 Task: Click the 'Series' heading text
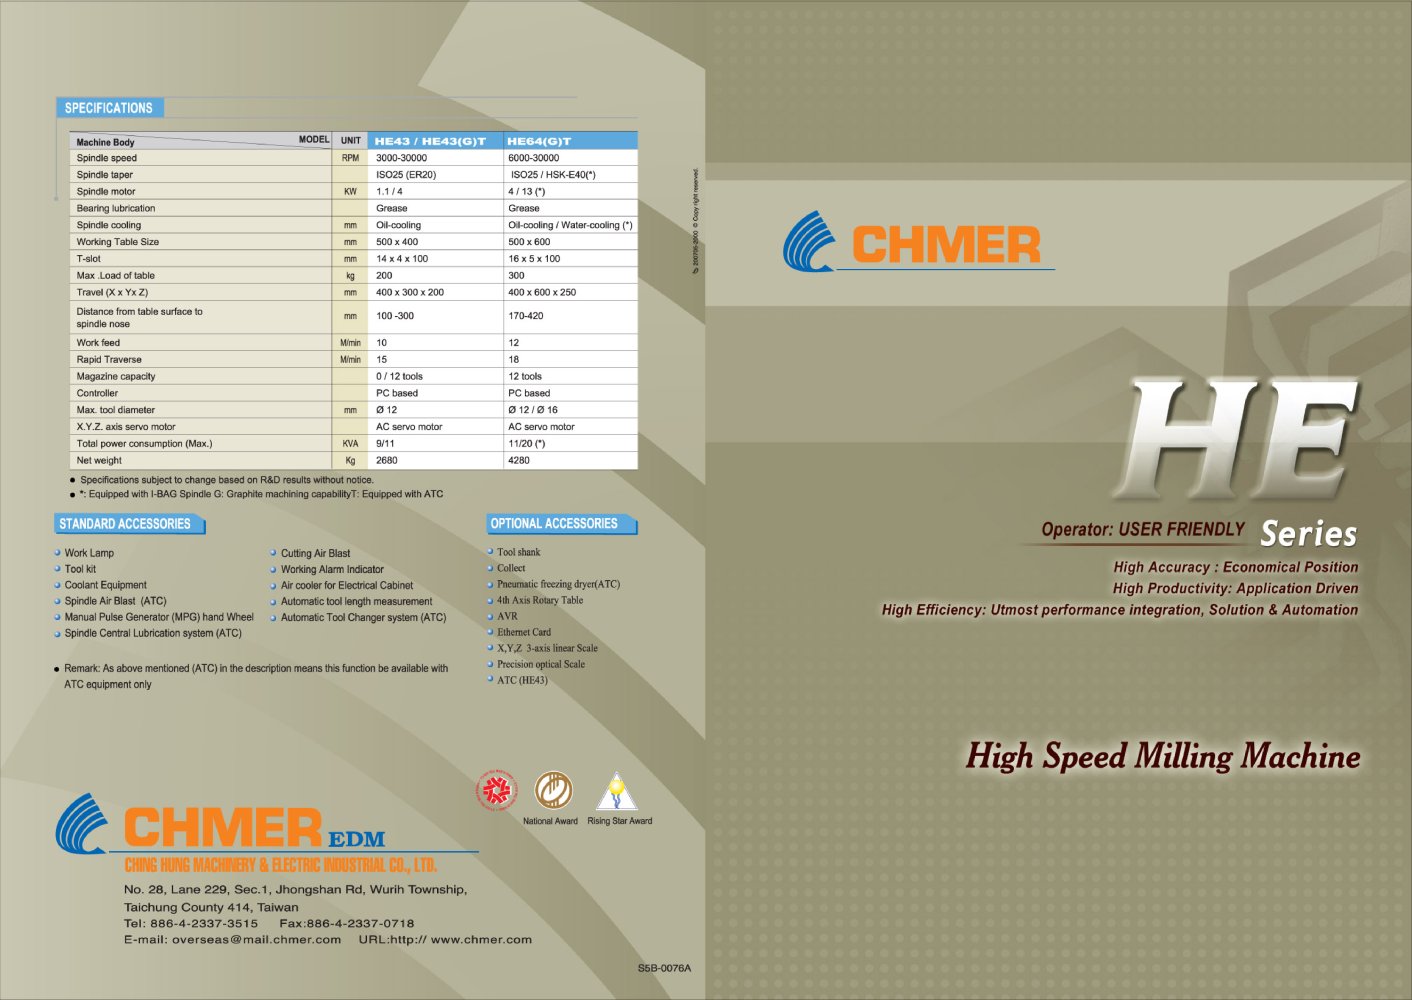click(x=1309, y=533)
